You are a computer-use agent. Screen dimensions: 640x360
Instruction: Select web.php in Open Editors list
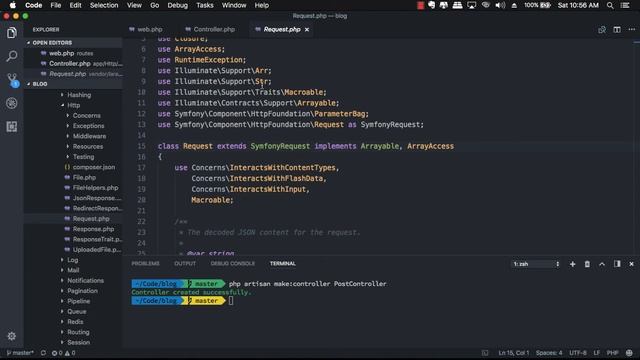(73, 53)
